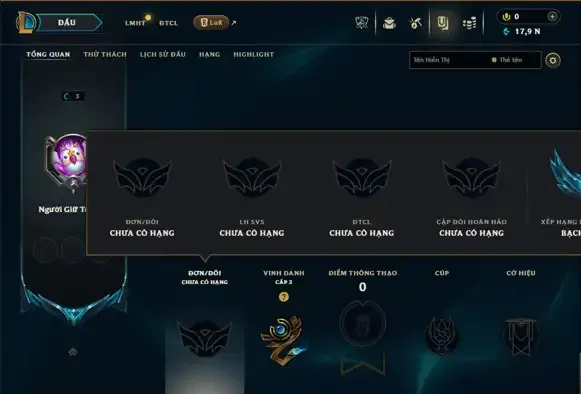
Task: Expand the banner chevron below profile card
Action: (x=73, y=352)
